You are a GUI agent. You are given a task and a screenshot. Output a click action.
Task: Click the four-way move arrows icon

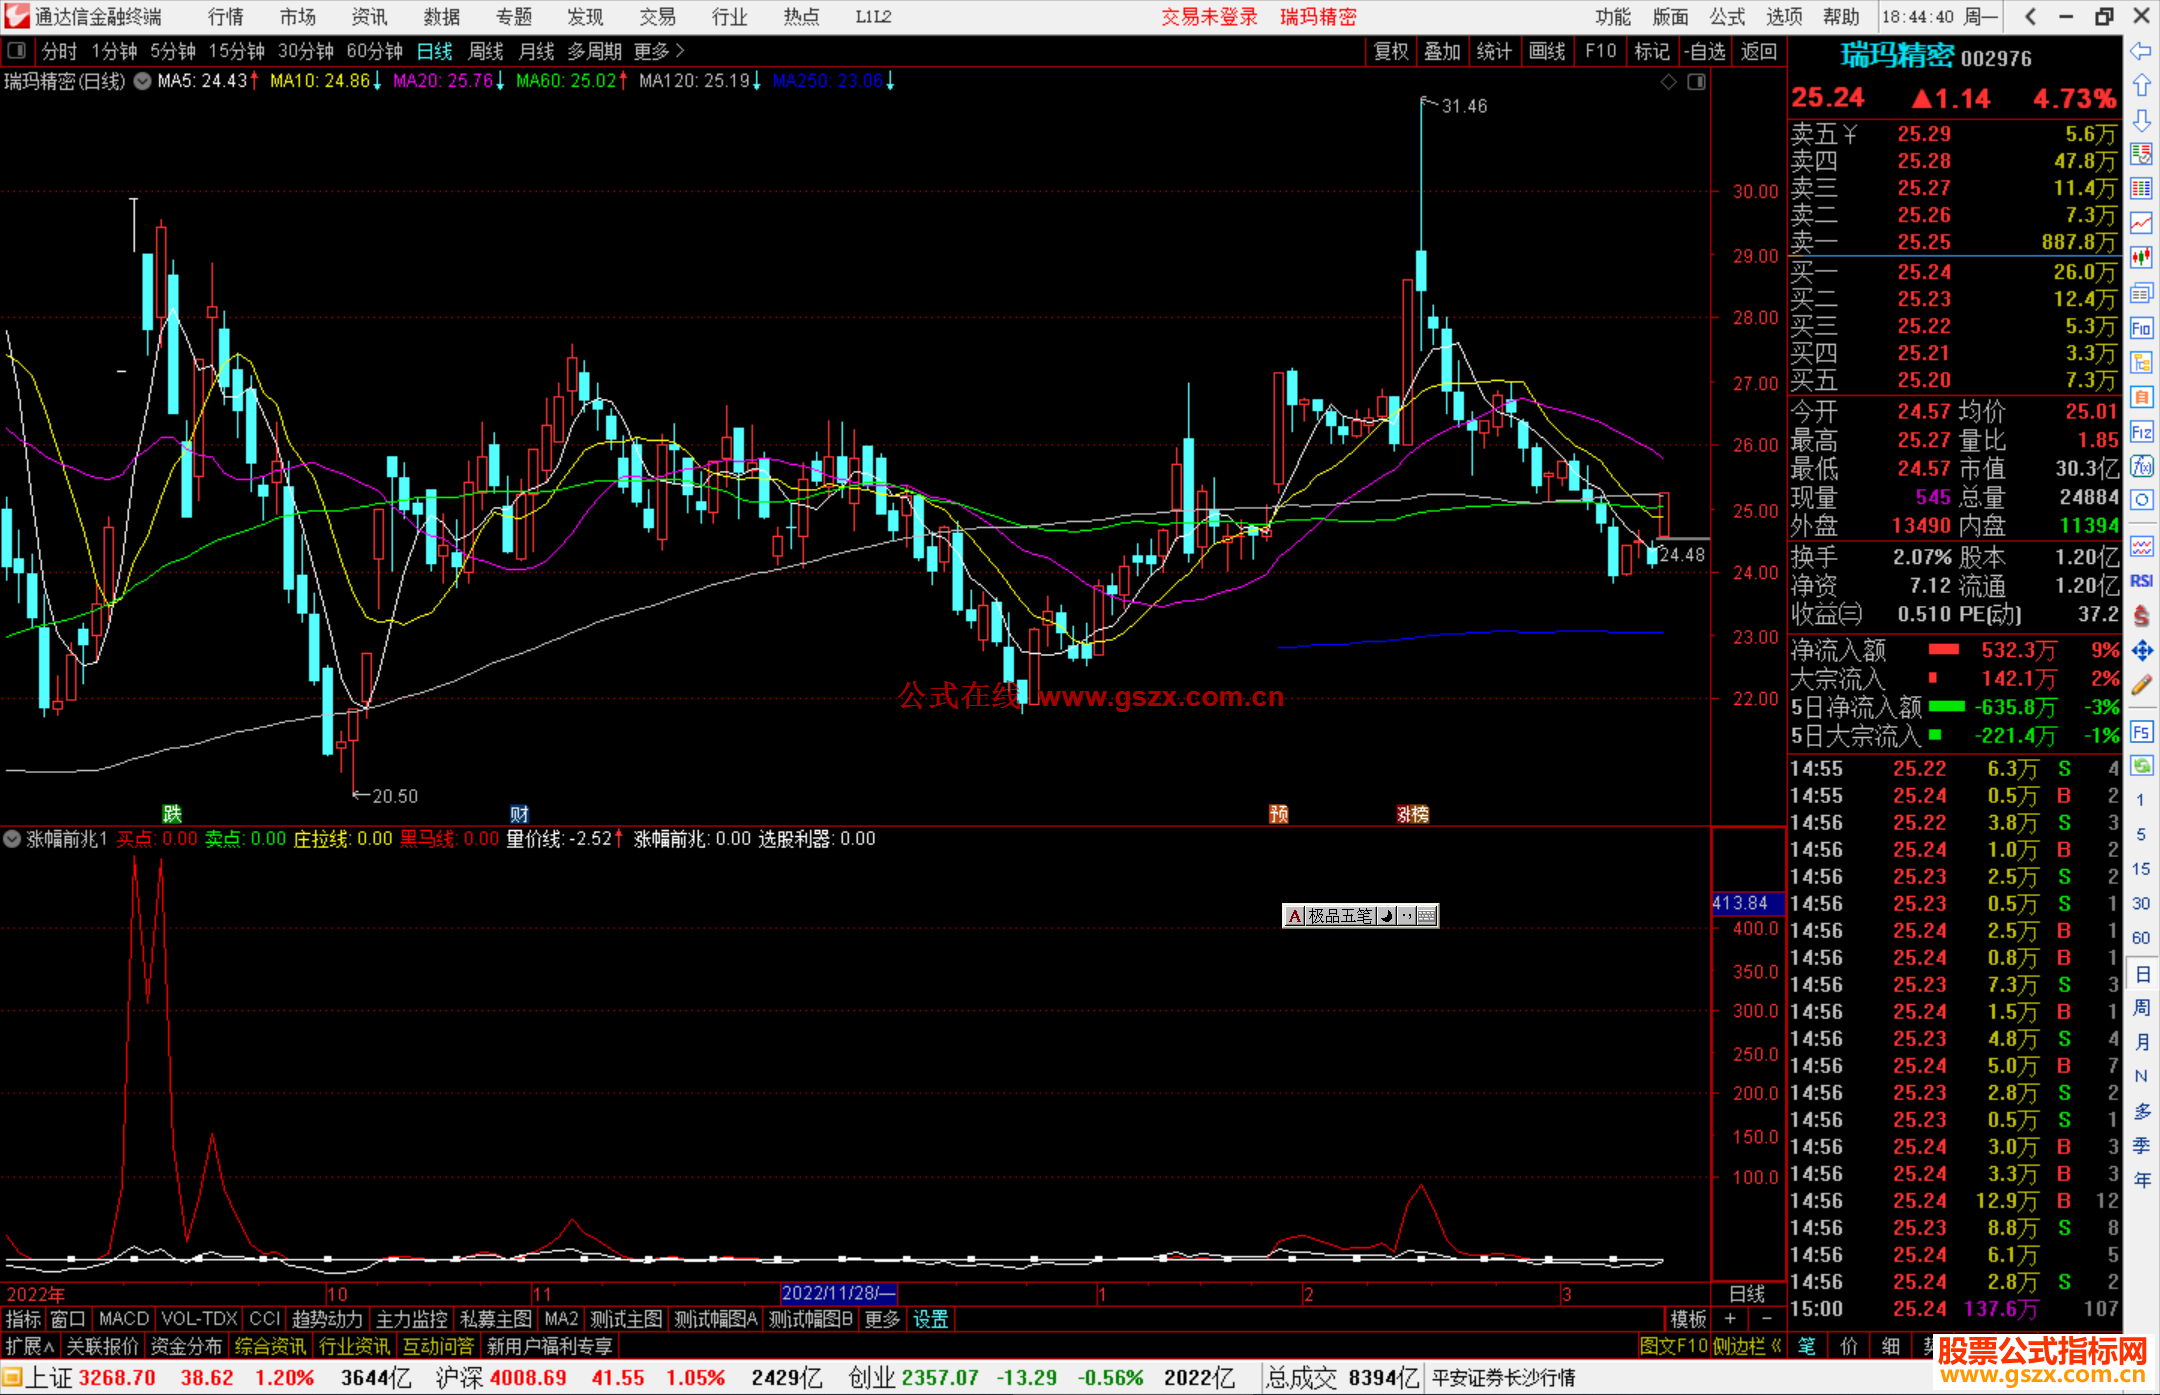coord(2141,651)
